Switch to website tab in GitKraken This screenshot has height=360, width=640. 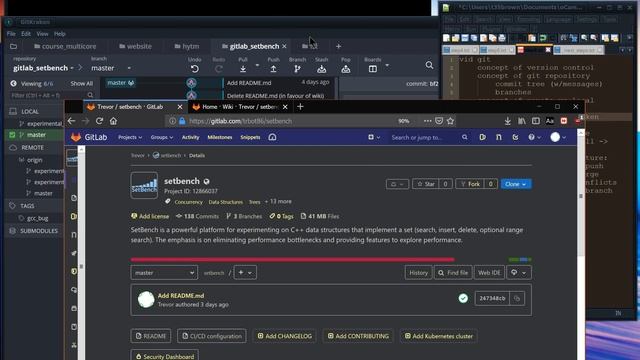[x=136, y=46]
